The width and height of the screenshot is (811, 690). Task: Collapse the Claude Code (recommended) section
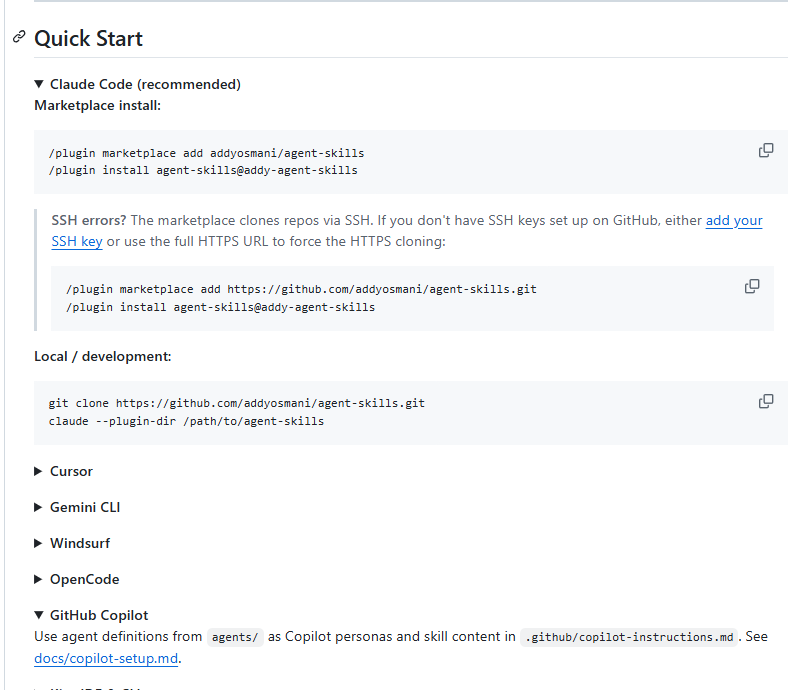pyautogui.click(x=138, y=84)
